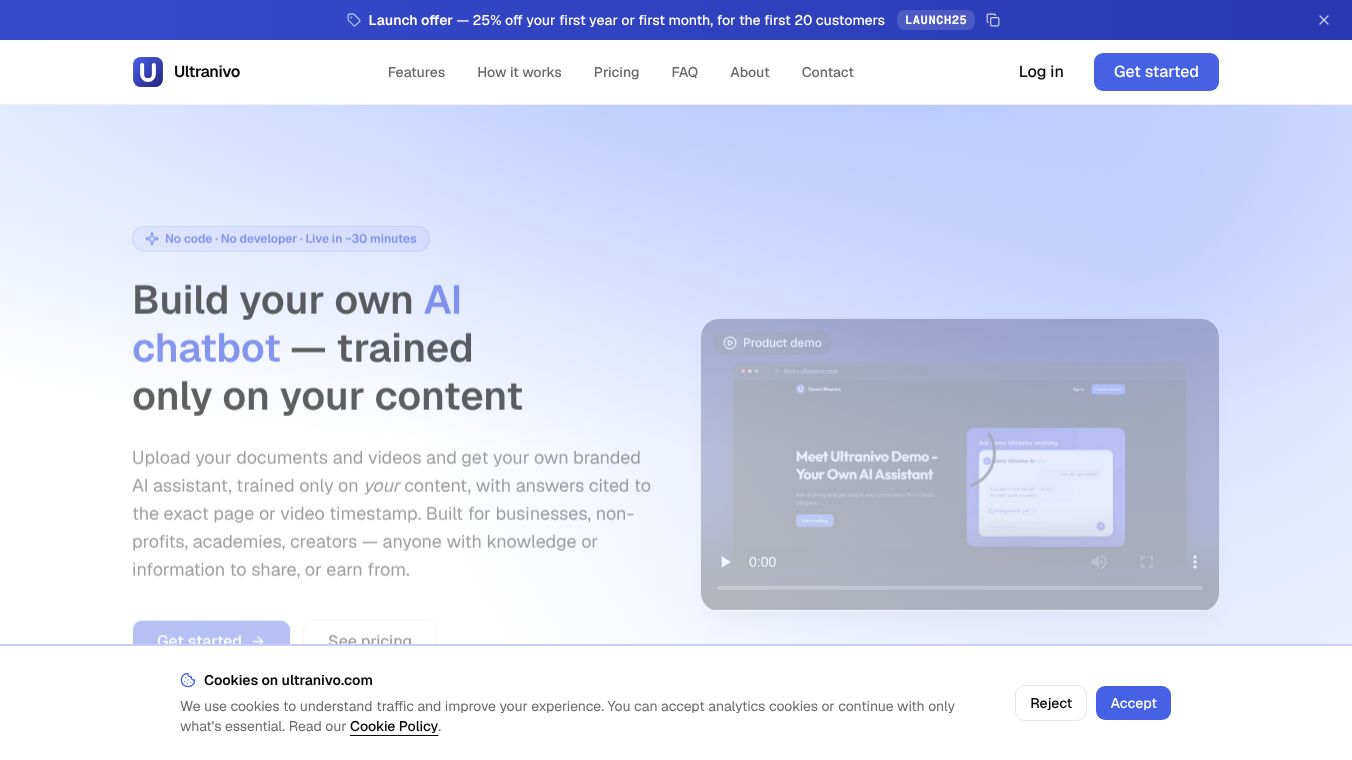The height and width of the screenshot is (760, 1352).
Task: Click the LAUNCH25 code badge
Action: (936, 20)
